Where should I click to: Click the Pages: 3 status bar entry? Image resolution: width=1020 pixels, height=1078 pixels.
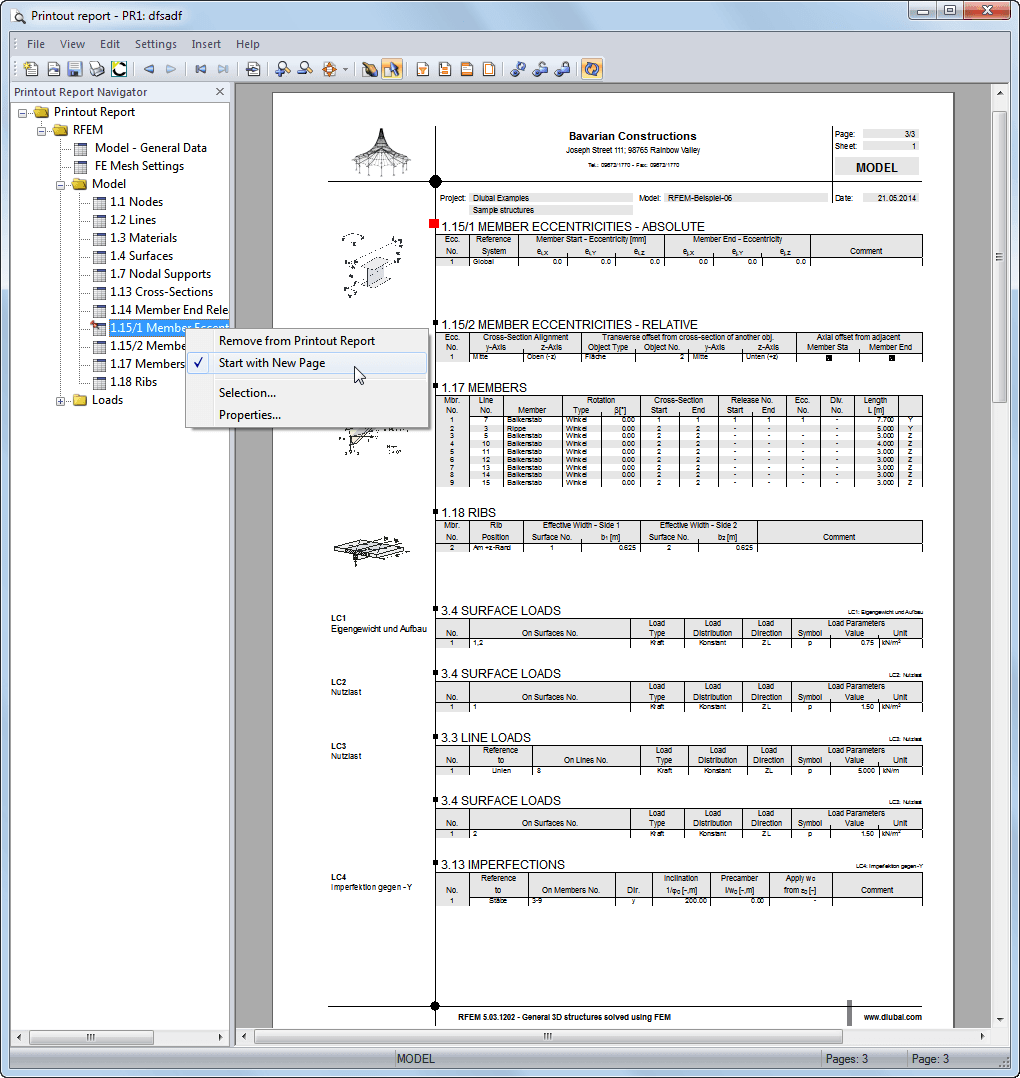[847, 1059]
